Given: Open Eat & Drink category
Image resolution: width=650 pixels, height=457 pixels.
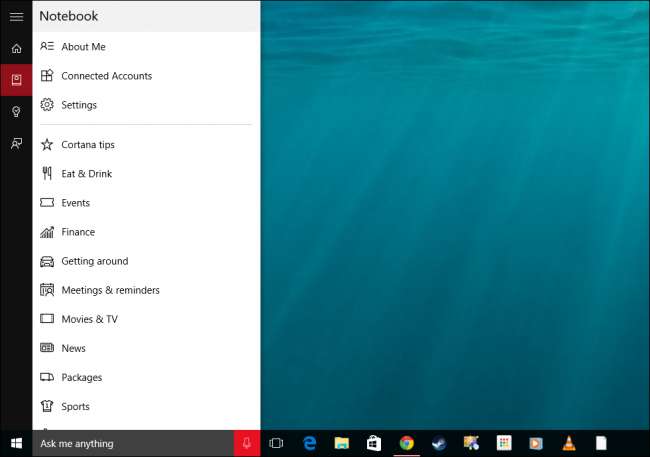Looking at the screenshot, I should coord(86,174).
